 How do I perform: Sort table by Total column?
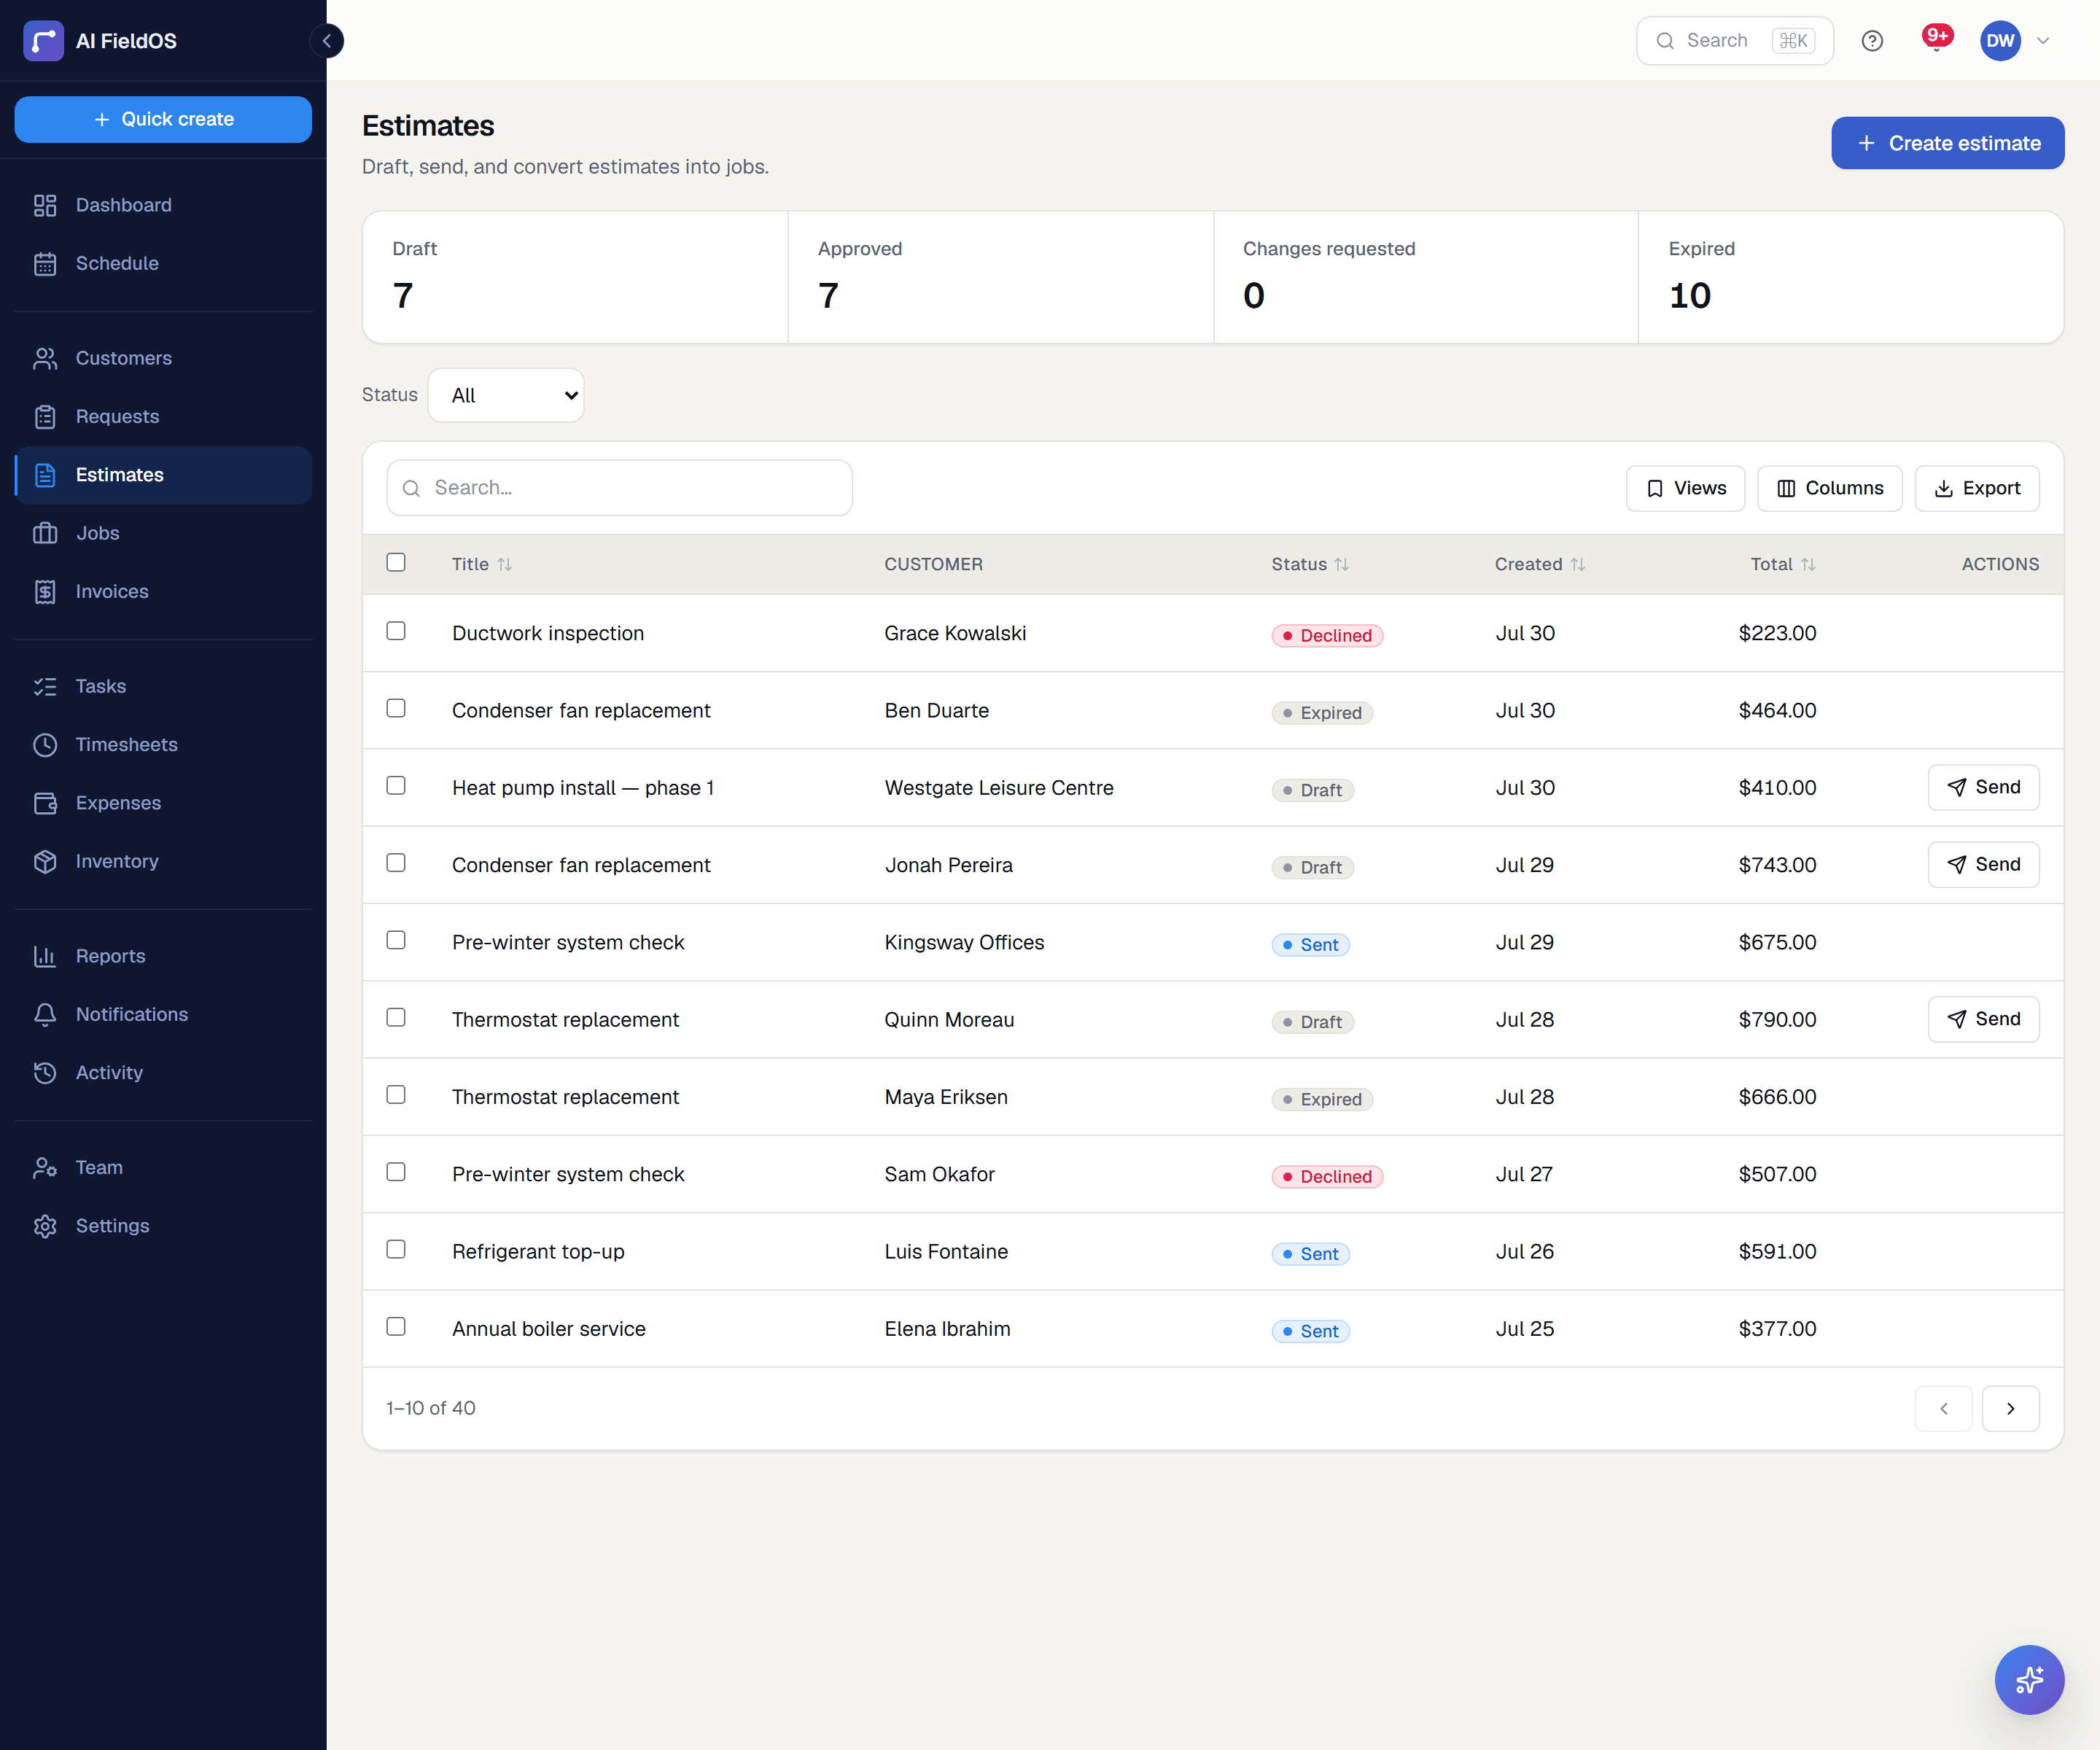[1783, 564]
